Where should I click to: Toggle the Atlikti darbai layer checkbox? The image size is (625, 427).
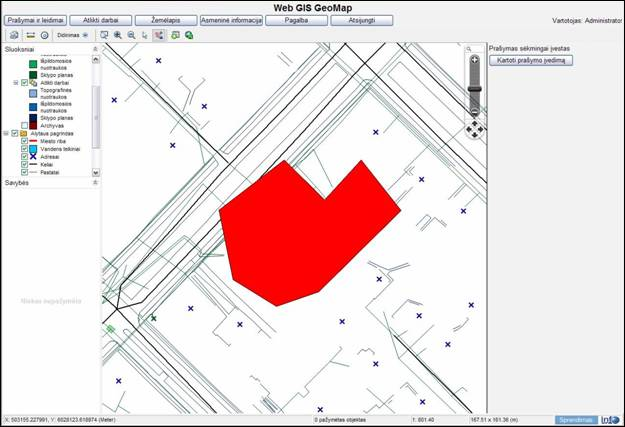(24, 83)
